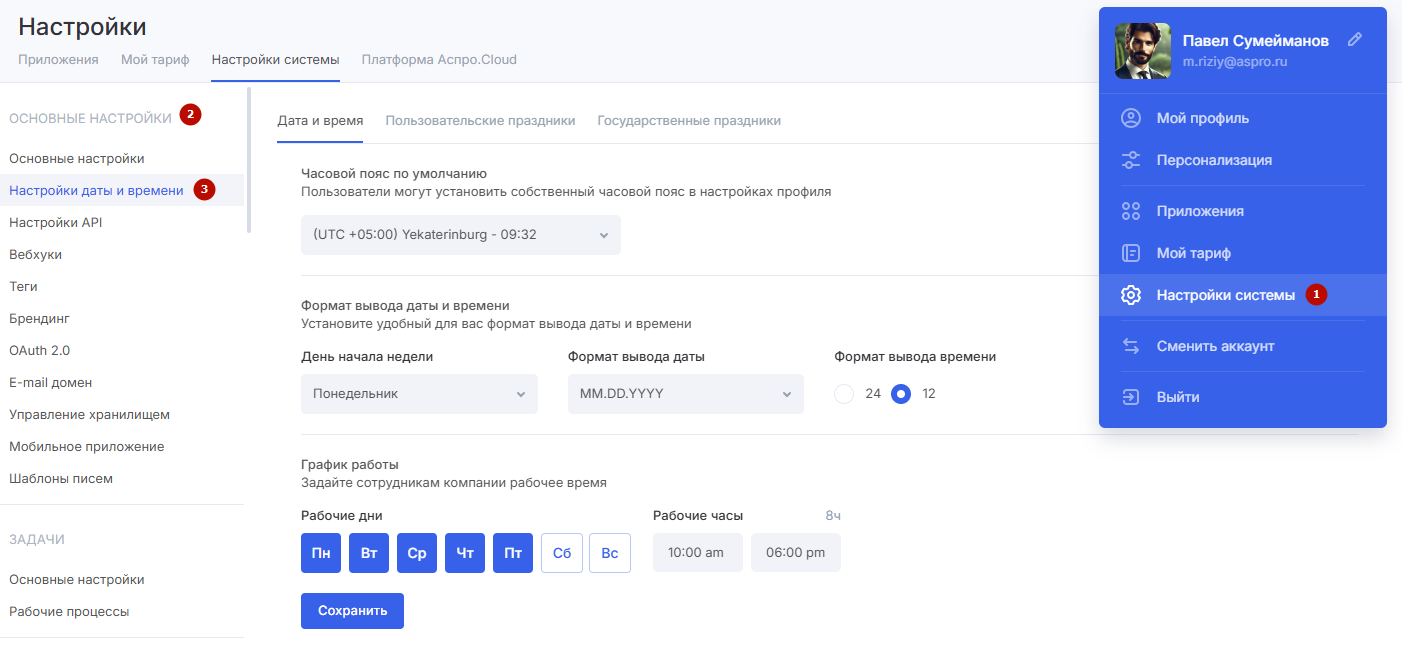Image resolution: width=1402 pixels, height=648 pixels.
Task: Select the 24-hour time format radio
Action: coord(844,394)
